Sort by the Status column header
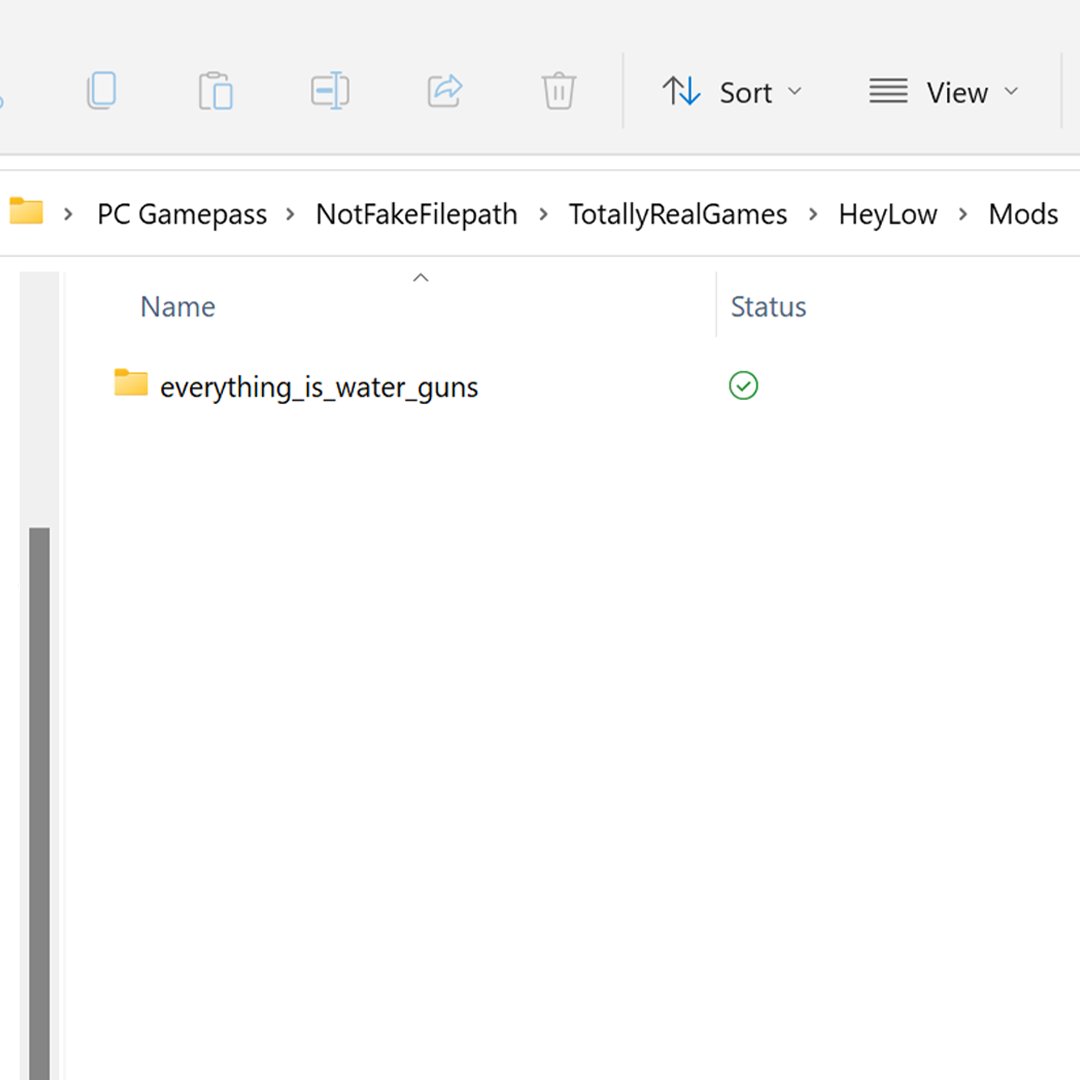This screenshot has height=1080, width=1080. pyautogui.click(x=768, y=307)
